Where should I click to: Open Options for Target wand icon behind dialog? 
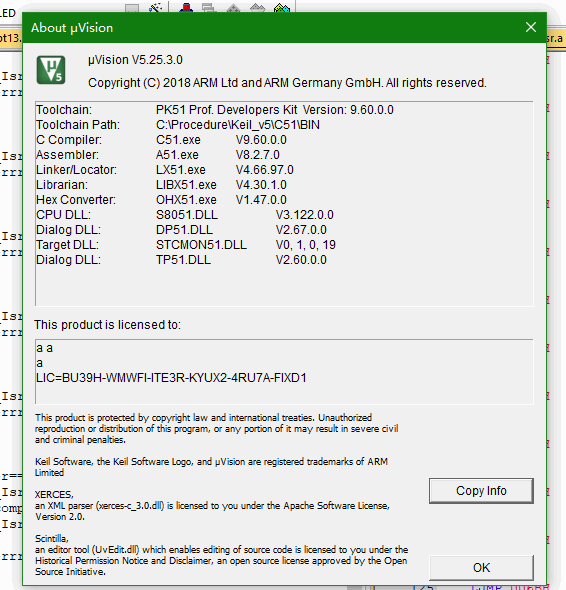[155, 8]
